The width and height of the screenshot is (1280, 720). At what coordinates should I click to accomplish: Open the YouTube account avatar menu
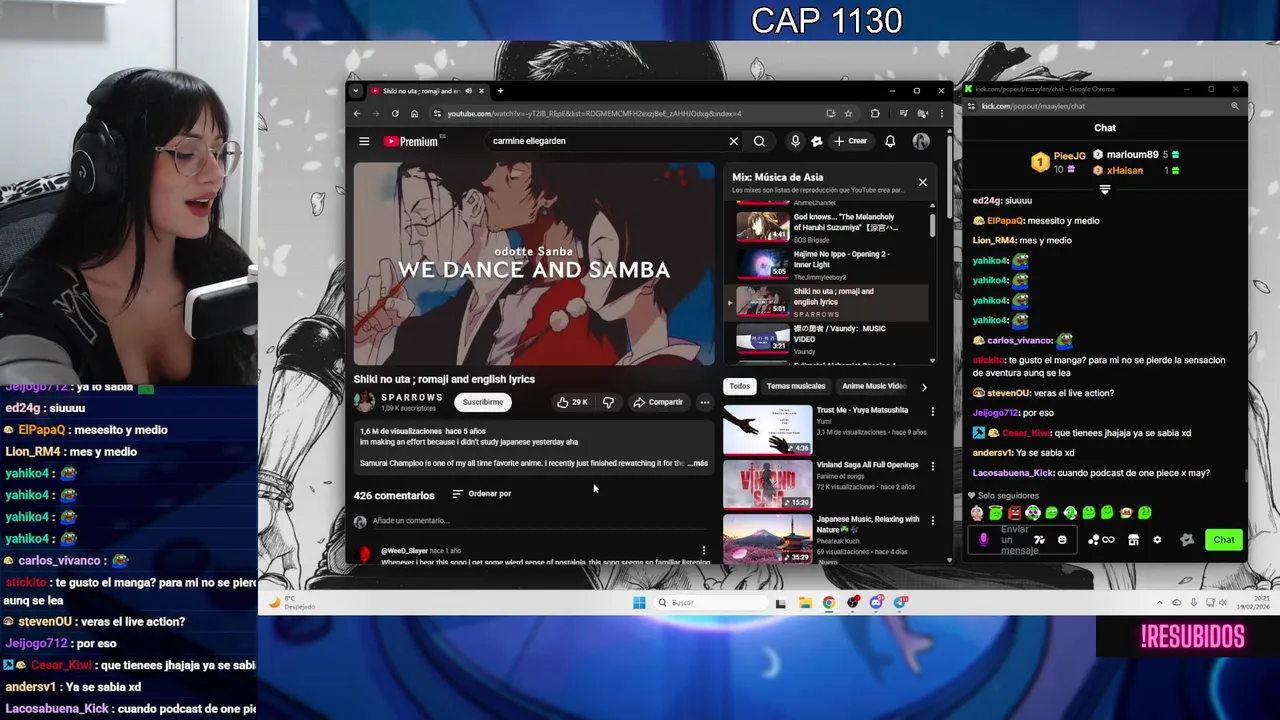(x=921, y=141)
